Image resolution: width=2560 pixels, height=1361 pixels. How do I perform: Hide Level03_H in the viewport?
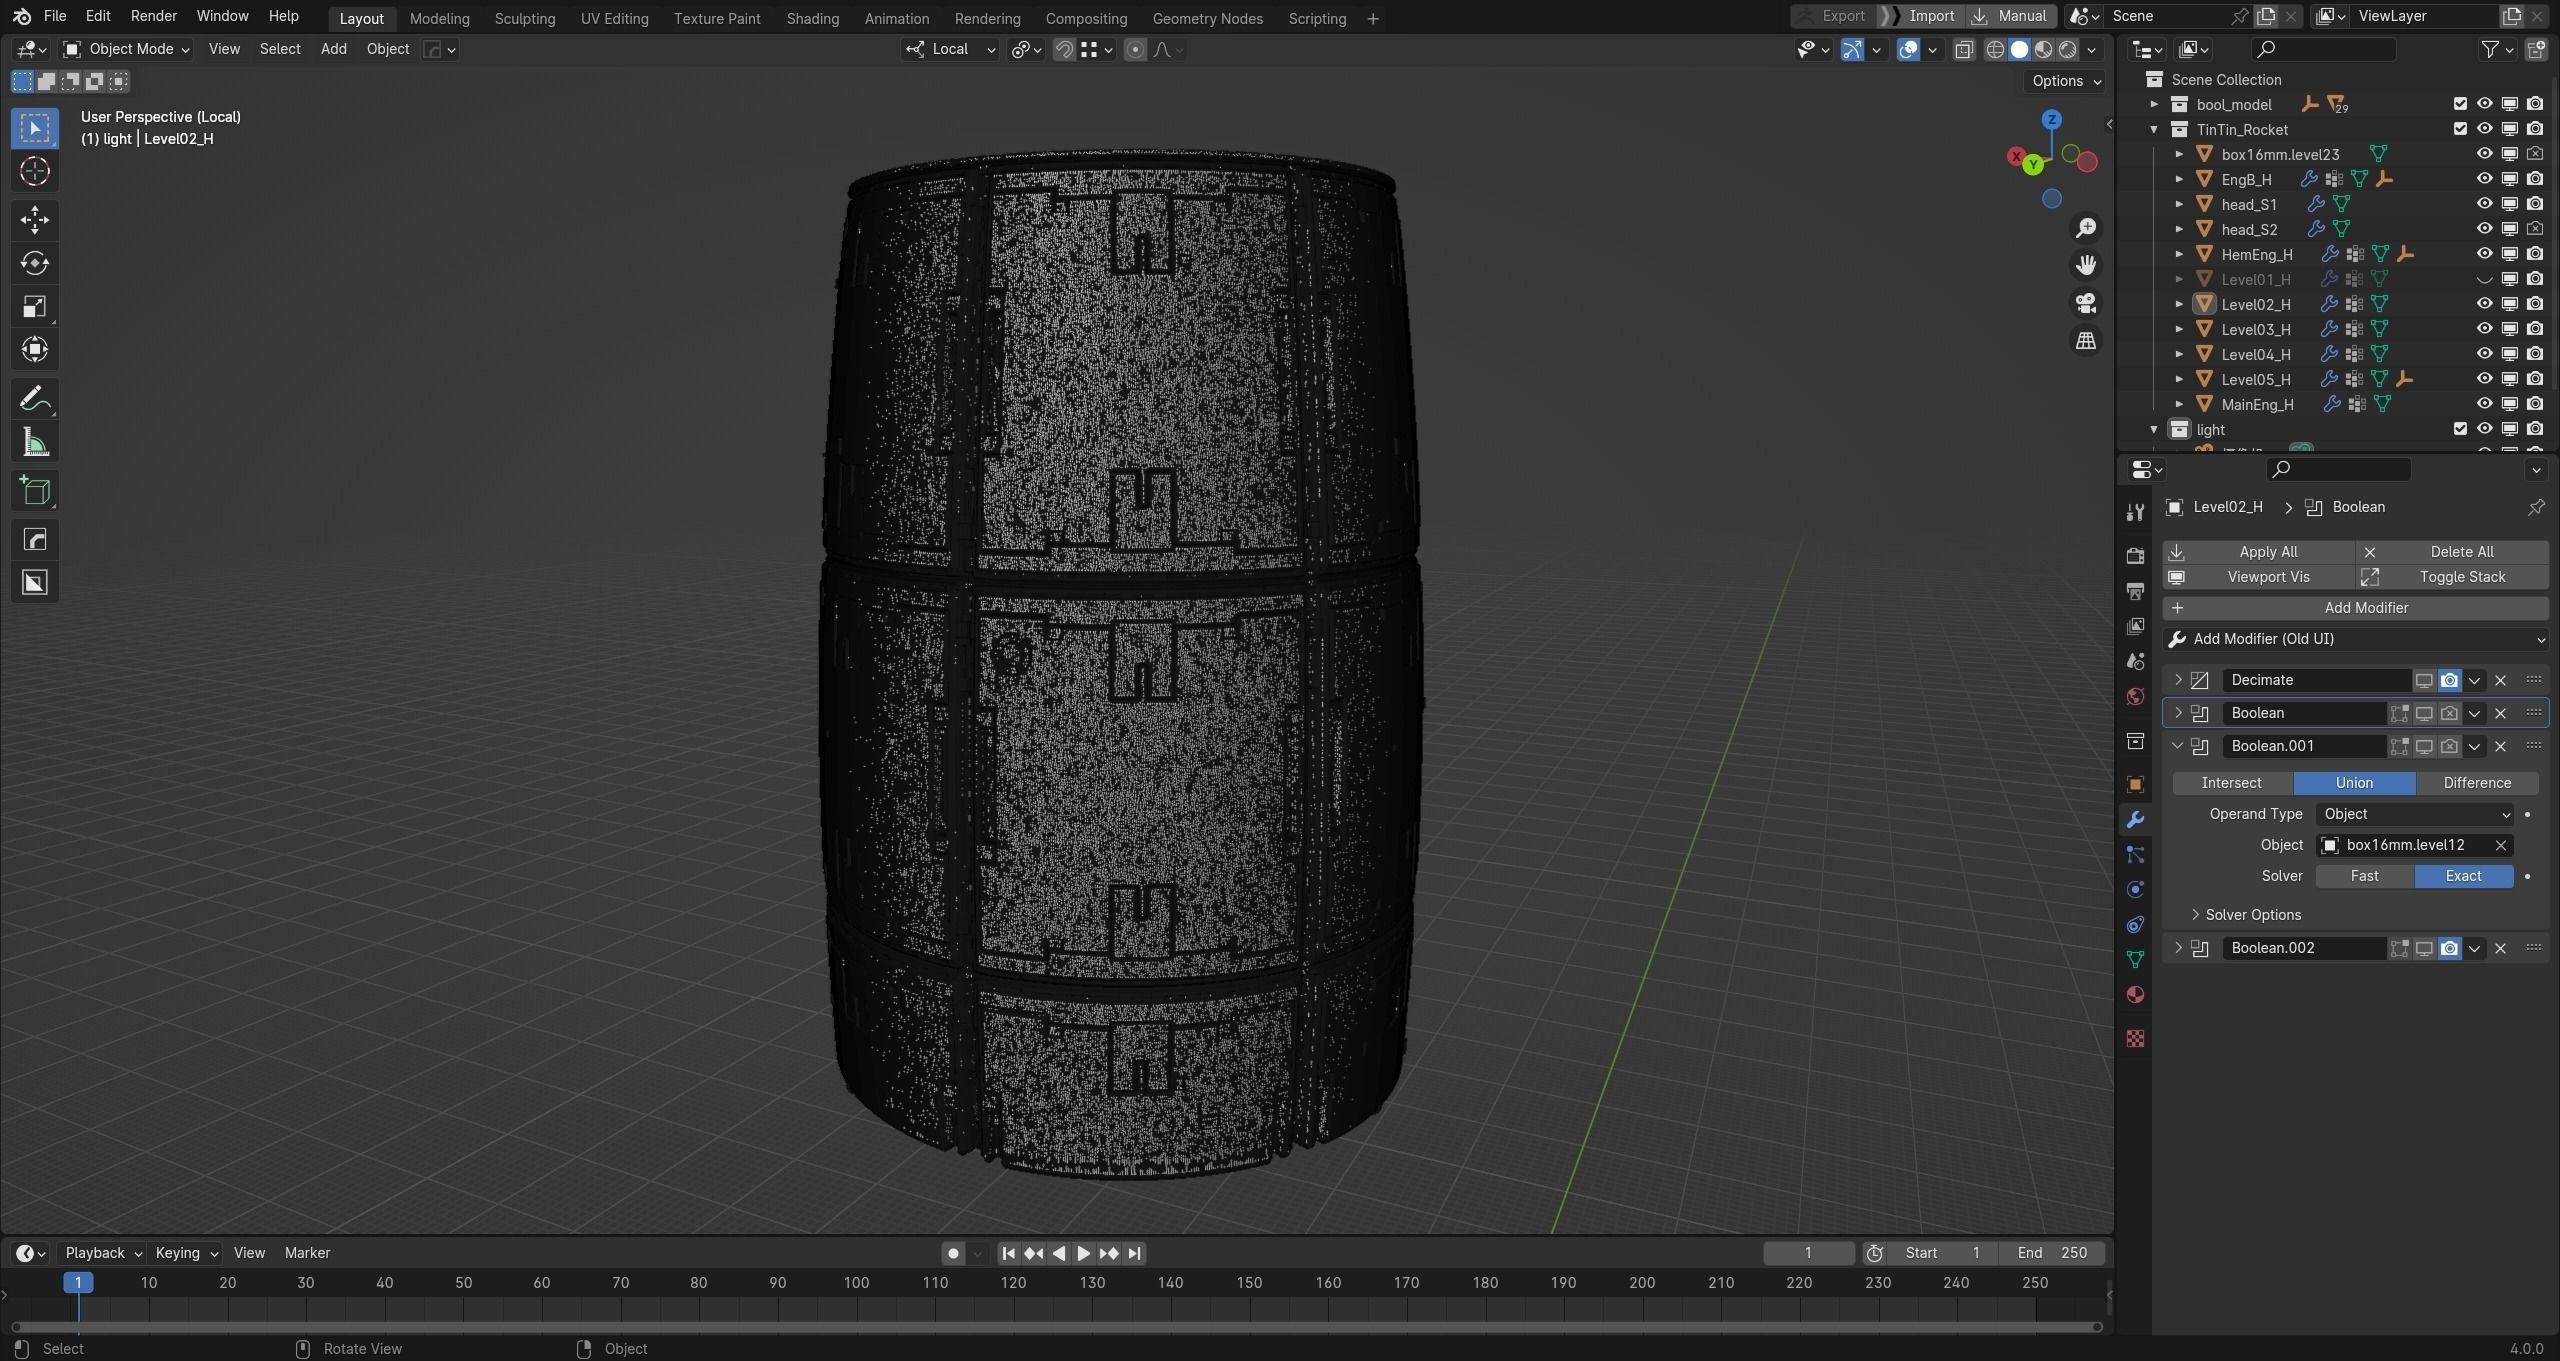[x=2484, y=329]
